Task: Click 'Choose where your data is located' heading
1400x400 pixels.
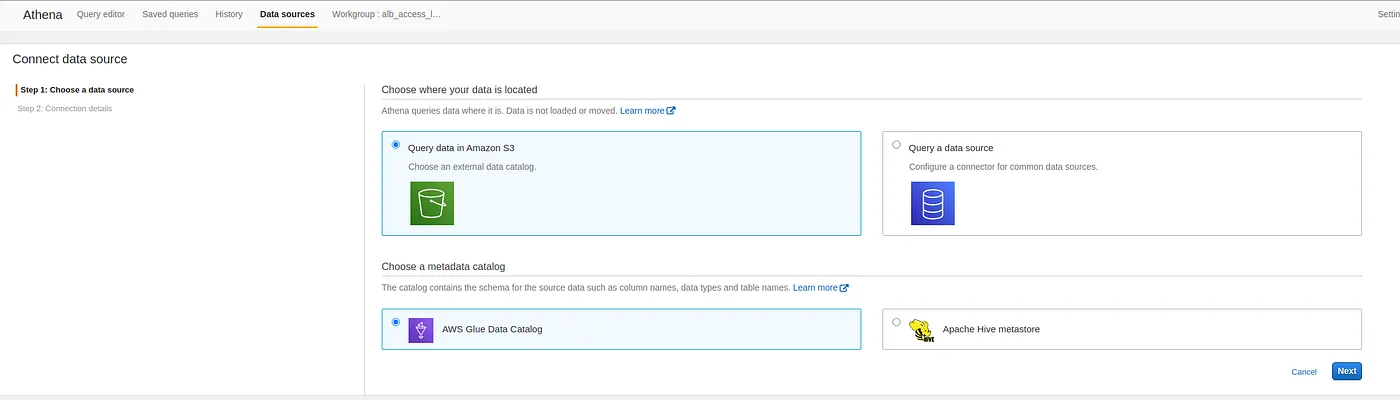Action: click(x=460, y=90)
